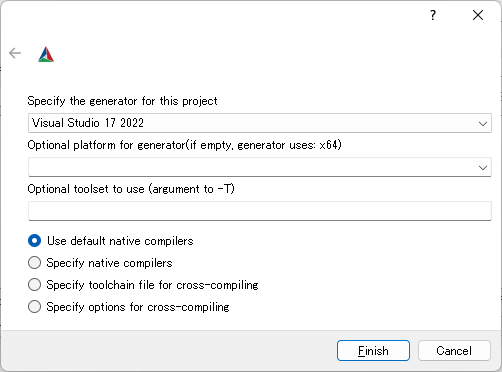Click inside the empty platform combo box
The width and height of the screenshot is (502, 372).
click(260, 167)
